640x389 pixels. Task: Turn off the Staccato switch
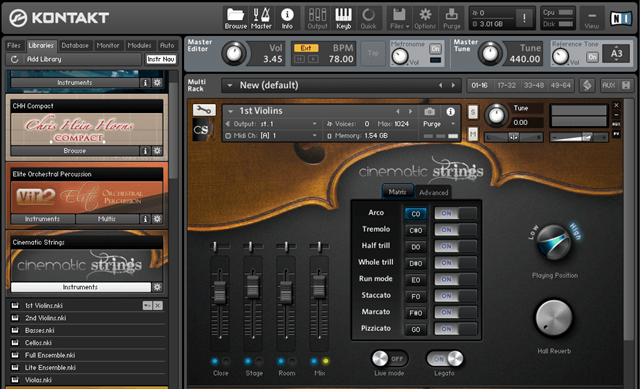click(455, 296)
